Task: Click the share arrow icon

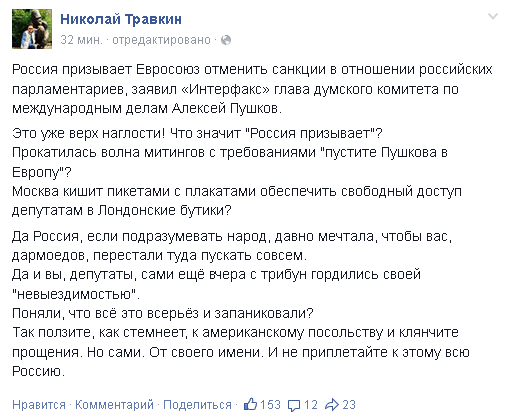Action: (x=332, y=404)
